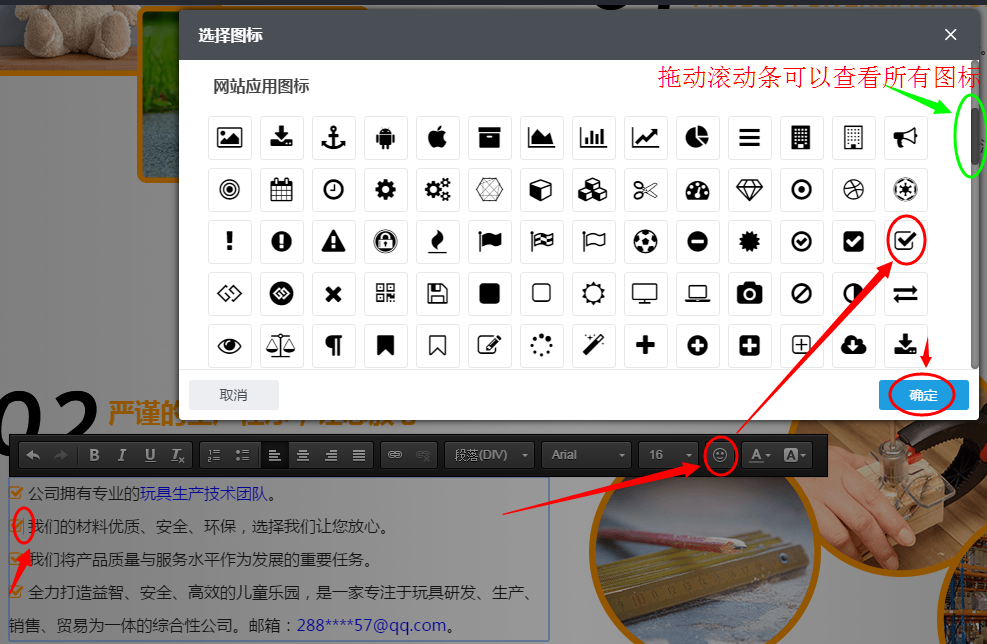Toggle underline formatting in the editor
This screenshot has height=644, width=987.
pos(148,455)
